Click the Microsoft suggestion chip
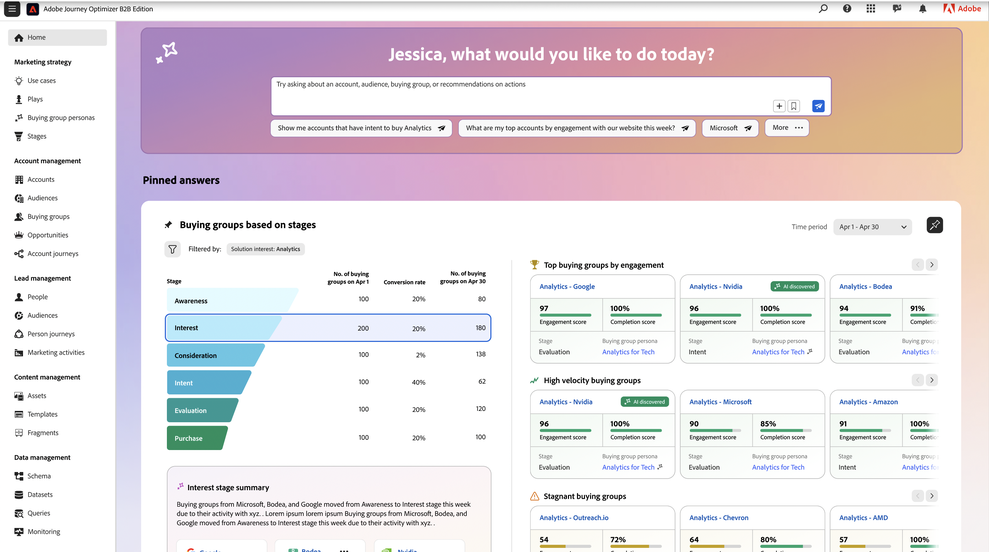Screen dimensions: 989x552 [x=730, y=128]
